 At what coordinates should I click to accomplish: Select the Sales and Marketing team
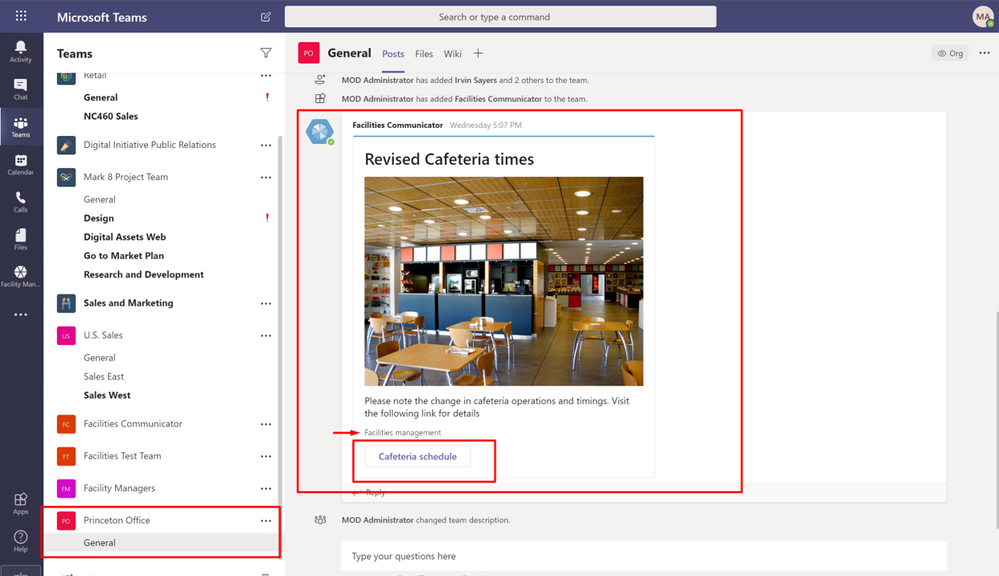128,303
